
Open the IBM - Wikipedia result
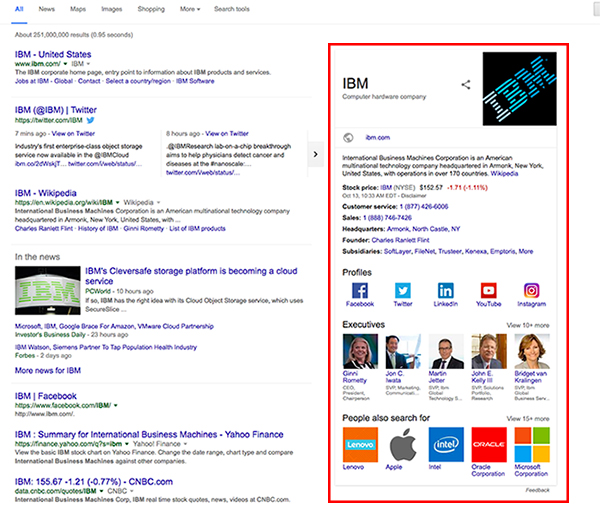click(x=46, y=193)
